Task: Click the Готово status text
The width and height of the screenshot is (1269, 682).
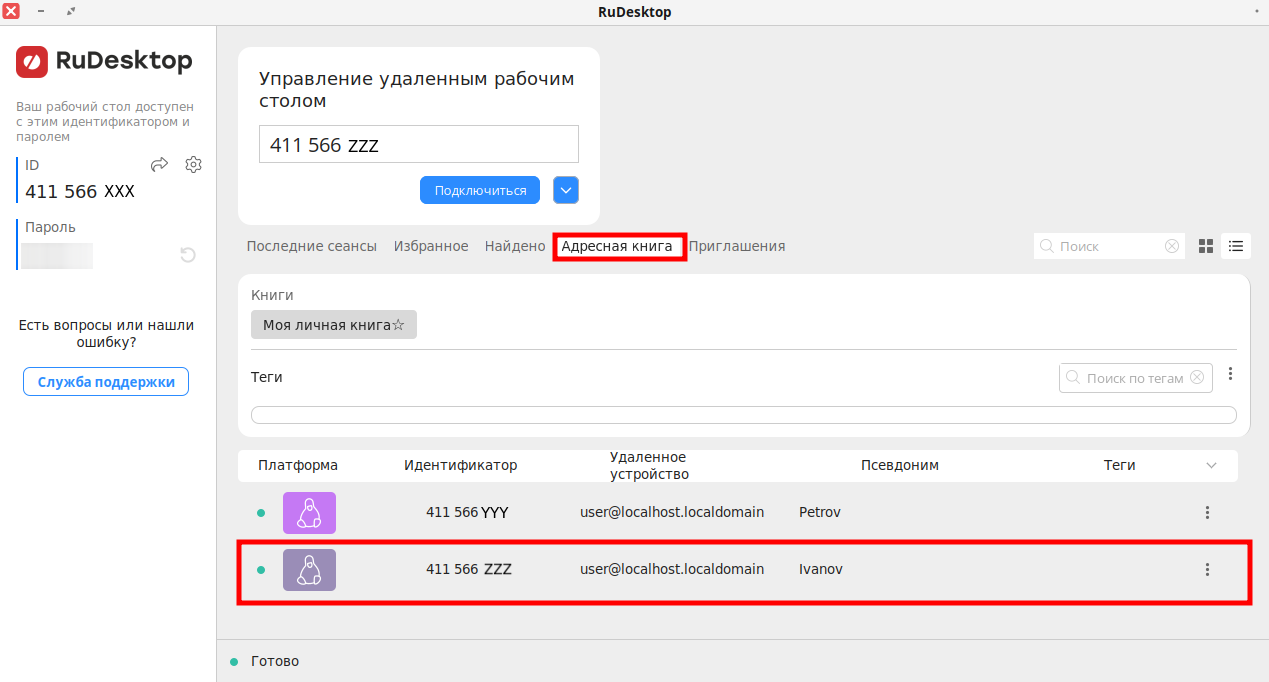Action: (x=275, y=661)
